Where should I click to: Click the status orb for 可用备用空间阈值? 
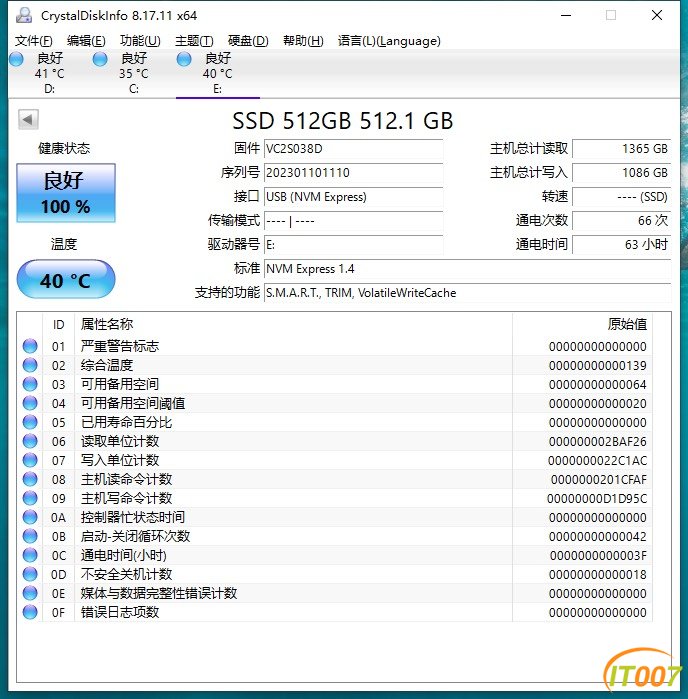(30, 403)
